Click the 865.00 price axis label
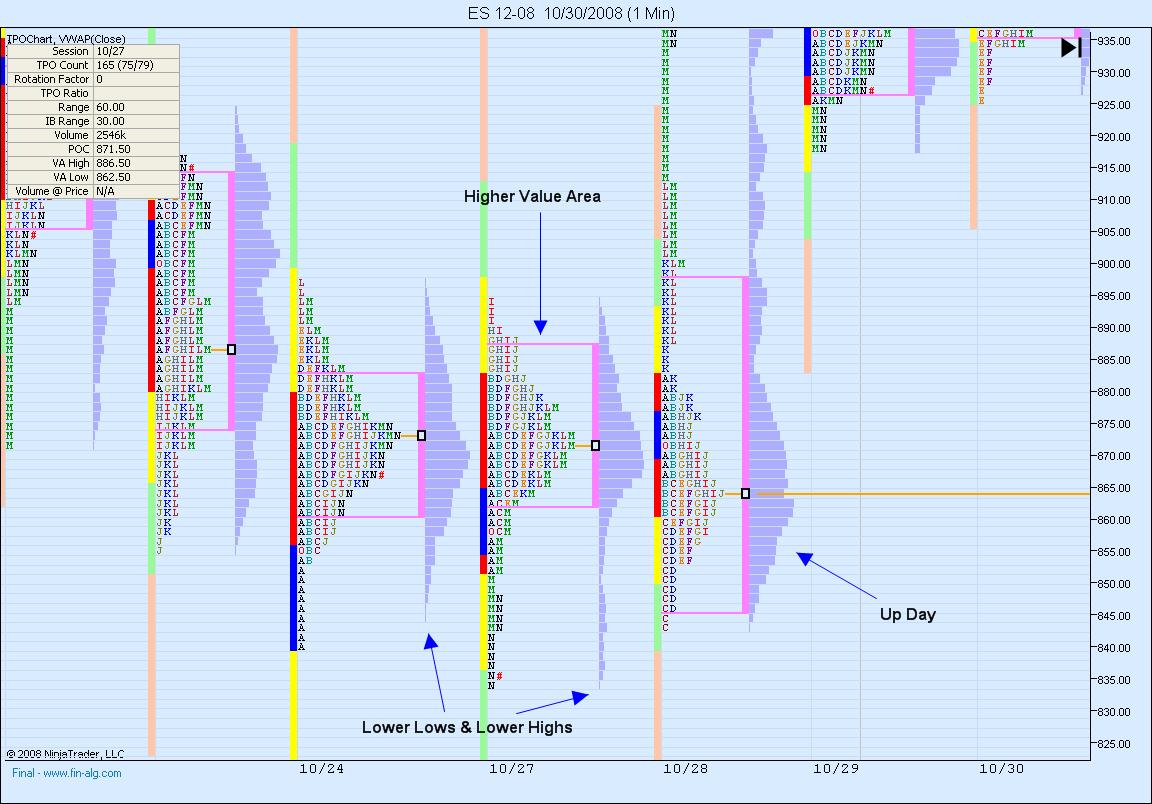This screenshot has height=804, width=1152. coord(1114,488)
